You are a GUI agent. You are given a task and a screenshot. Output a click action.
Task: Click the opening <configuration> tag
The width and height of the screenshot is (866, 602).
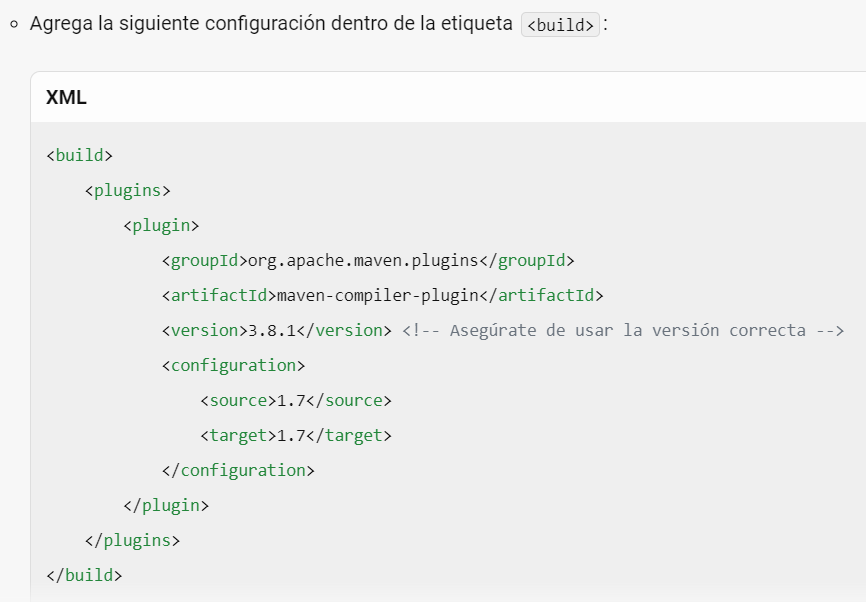click(x=233, y=365)
